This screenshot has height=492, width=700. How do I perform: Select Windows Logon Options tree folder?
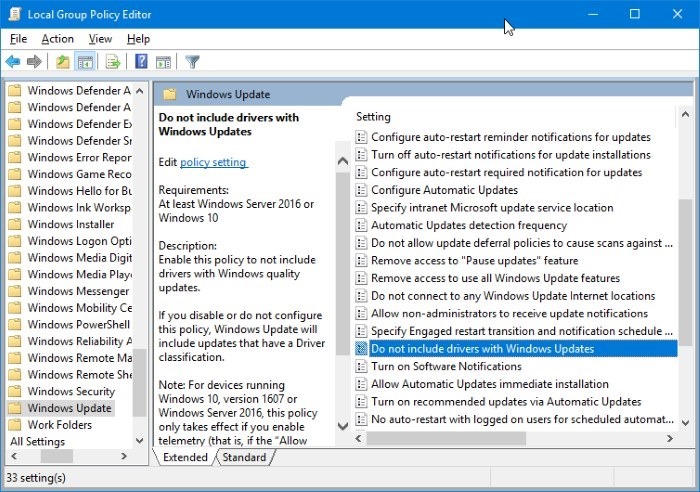point(79,241)
